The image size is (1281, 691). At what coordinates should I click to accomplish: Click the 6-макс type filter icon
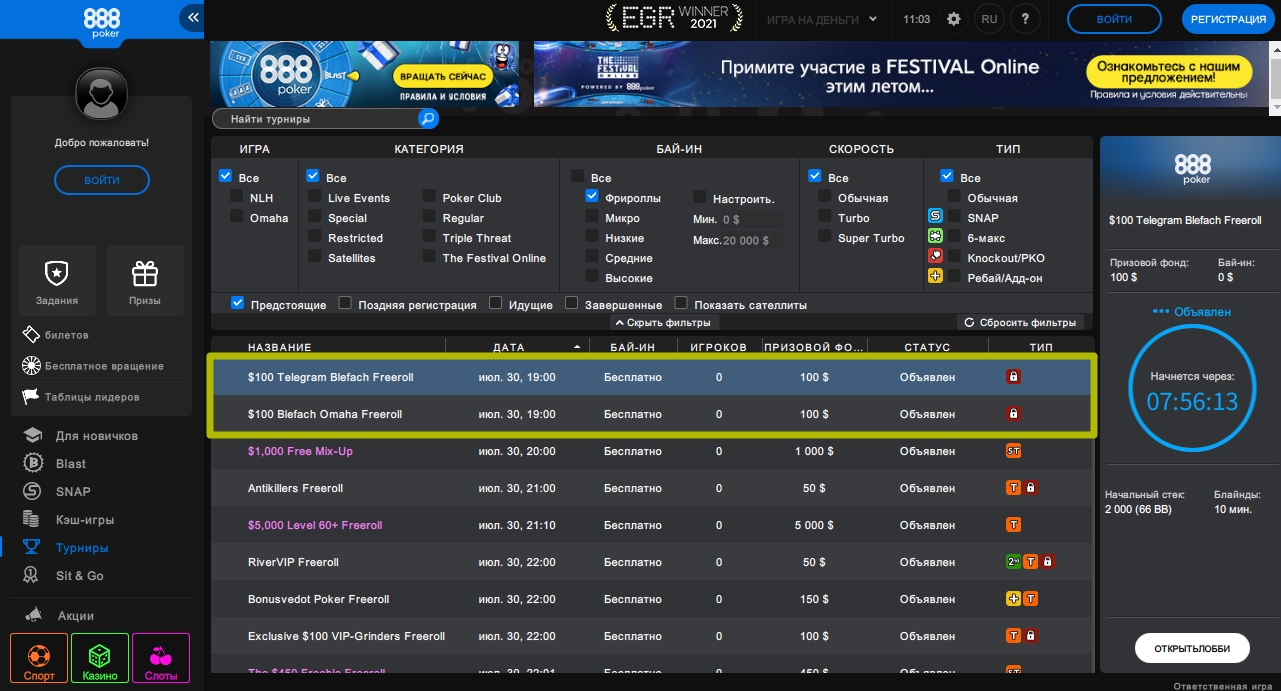point(936,236)
